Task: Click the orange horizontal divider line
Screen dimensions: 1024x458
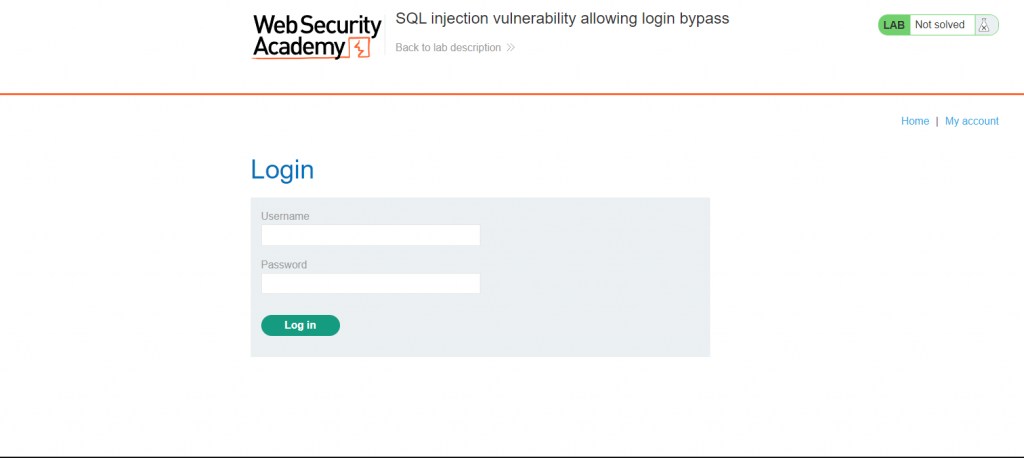Action: point(512,94)
